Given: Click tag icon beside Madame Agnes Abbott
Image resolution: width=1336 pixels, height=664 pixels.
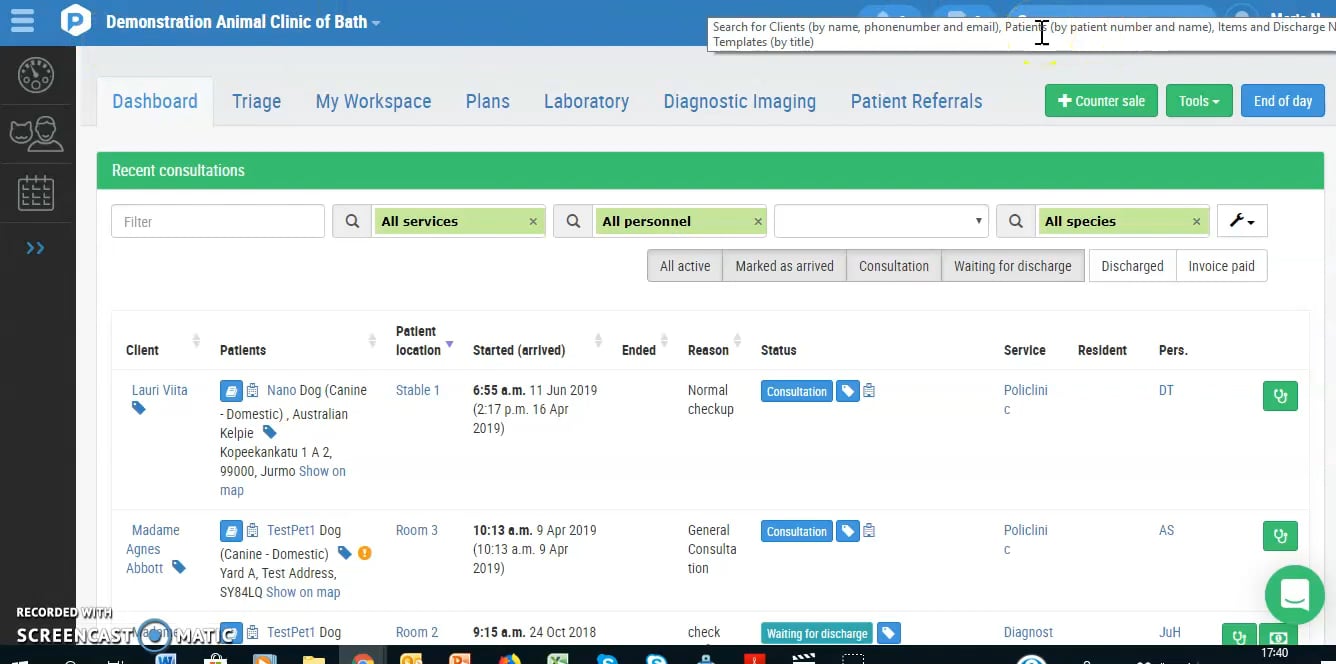Looking at the screenshot, I should [178, 567].
